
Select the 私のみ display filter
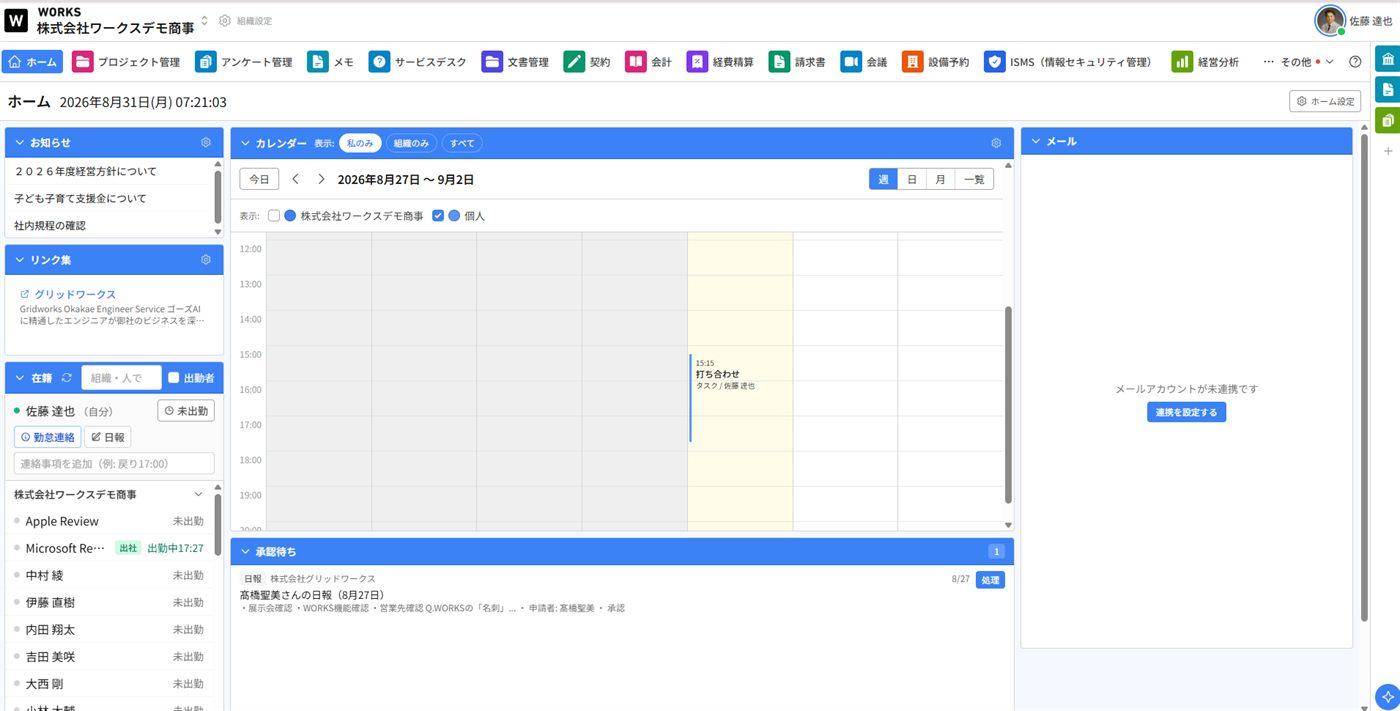point(360,143)
